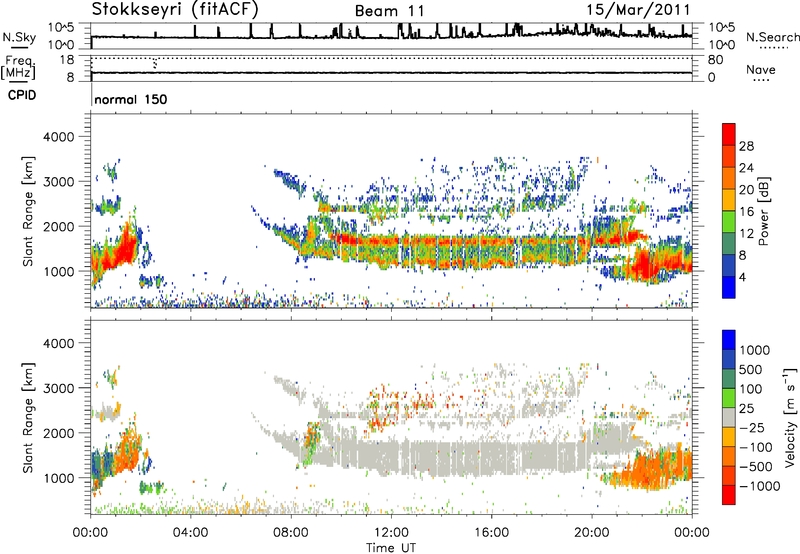Select the 'Beam 11' label
Screen dimensions: 800x554
pos(389,11)
